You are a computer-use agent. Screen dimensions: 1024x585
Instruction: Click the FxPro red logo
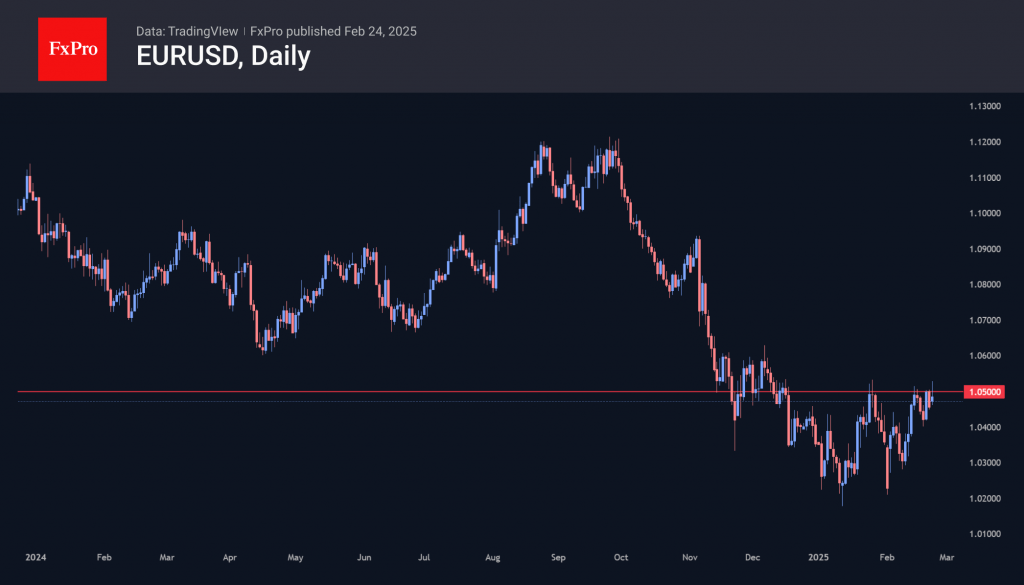tap(72, 47)
